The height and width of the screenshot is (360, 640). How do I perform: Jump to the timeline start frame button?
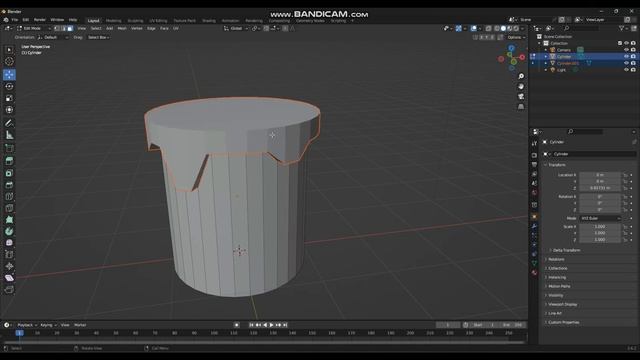(x=251, y=325)
